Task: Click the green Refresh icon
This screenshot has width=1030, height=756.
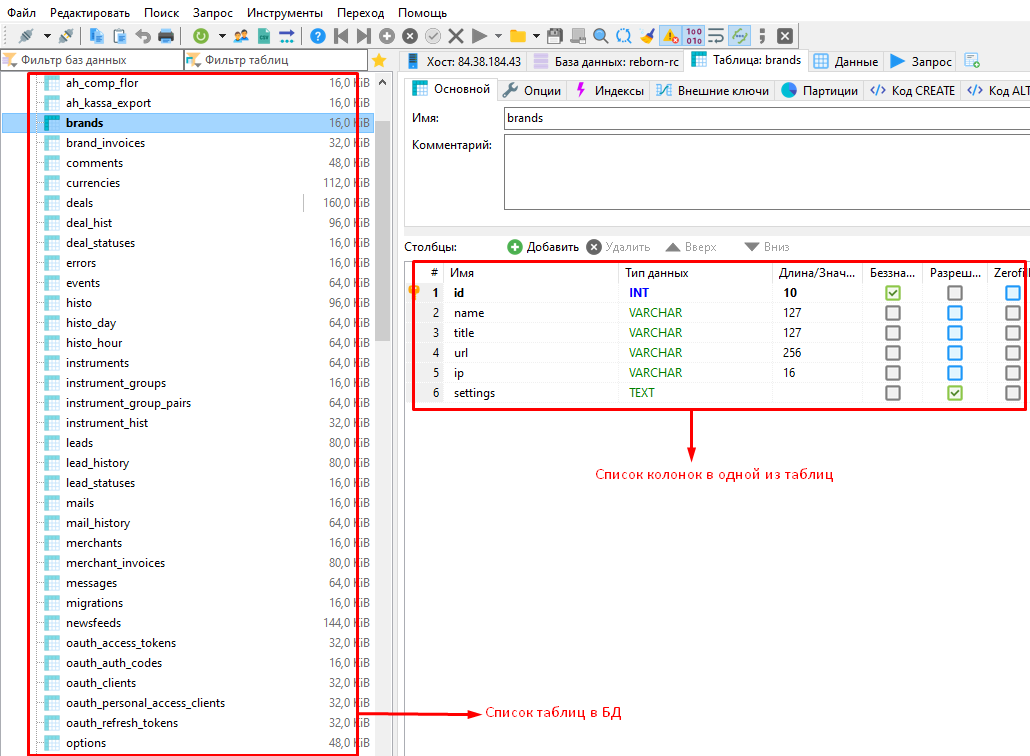Action: [200, 35]
